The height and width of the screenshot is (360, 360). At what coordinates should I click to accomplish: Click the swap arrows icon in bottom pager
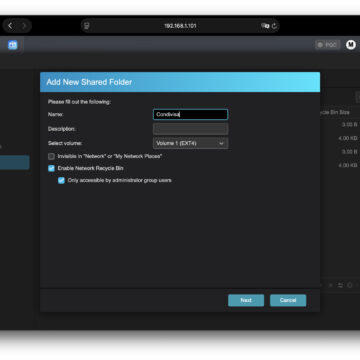(x=340, y=285)
